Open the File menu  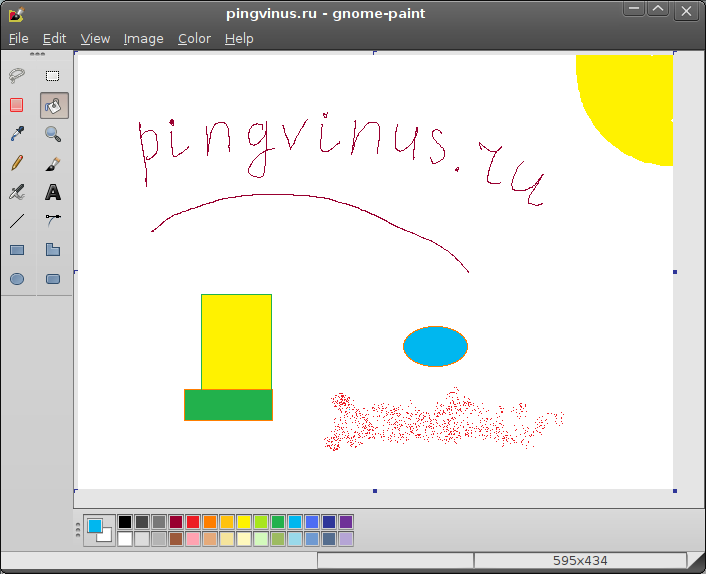(18, 39)
